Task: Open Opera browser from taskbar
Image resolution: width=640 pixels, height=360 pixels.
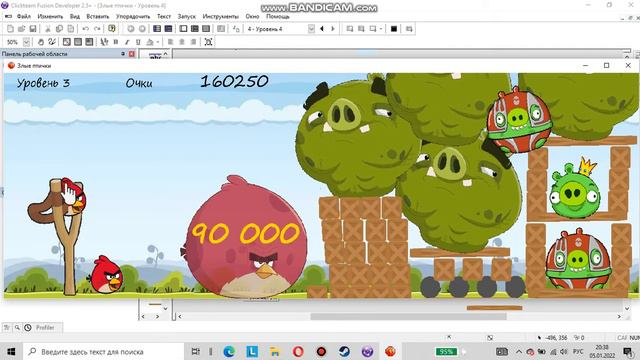Action: point(298,351)
